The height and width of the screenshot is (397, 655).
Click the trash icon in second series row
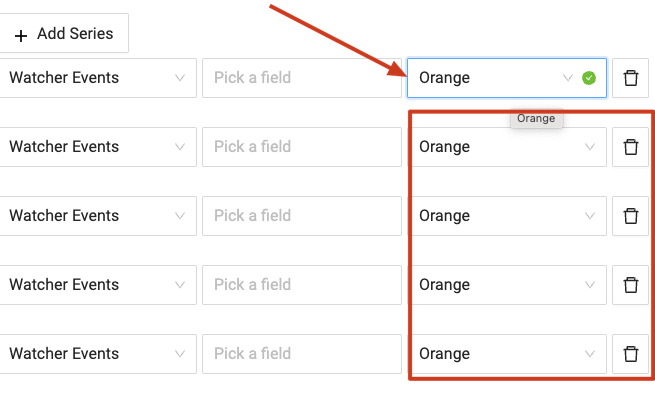630,147
